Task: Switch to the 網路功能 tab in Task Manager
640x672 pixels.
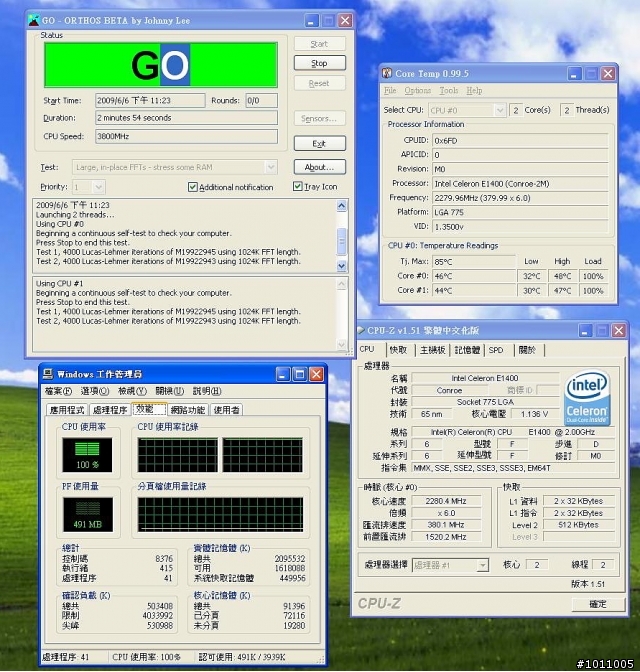Action: (188, 410)
